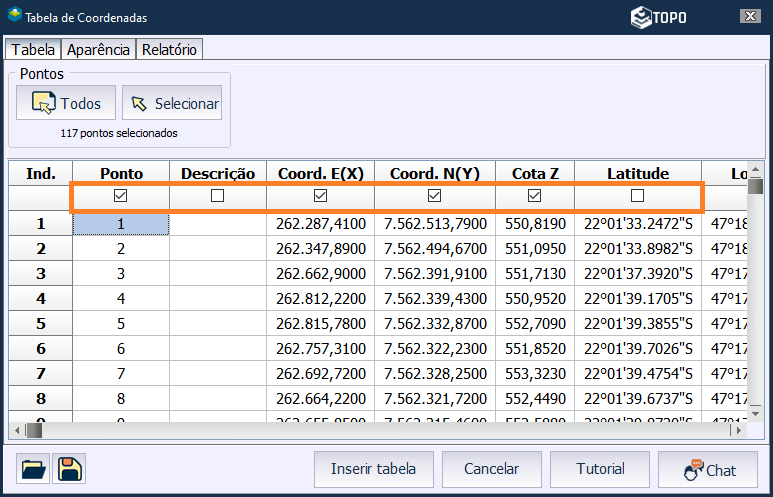
Task: Click the app icon in title bar
Action: tap(14, 16)
